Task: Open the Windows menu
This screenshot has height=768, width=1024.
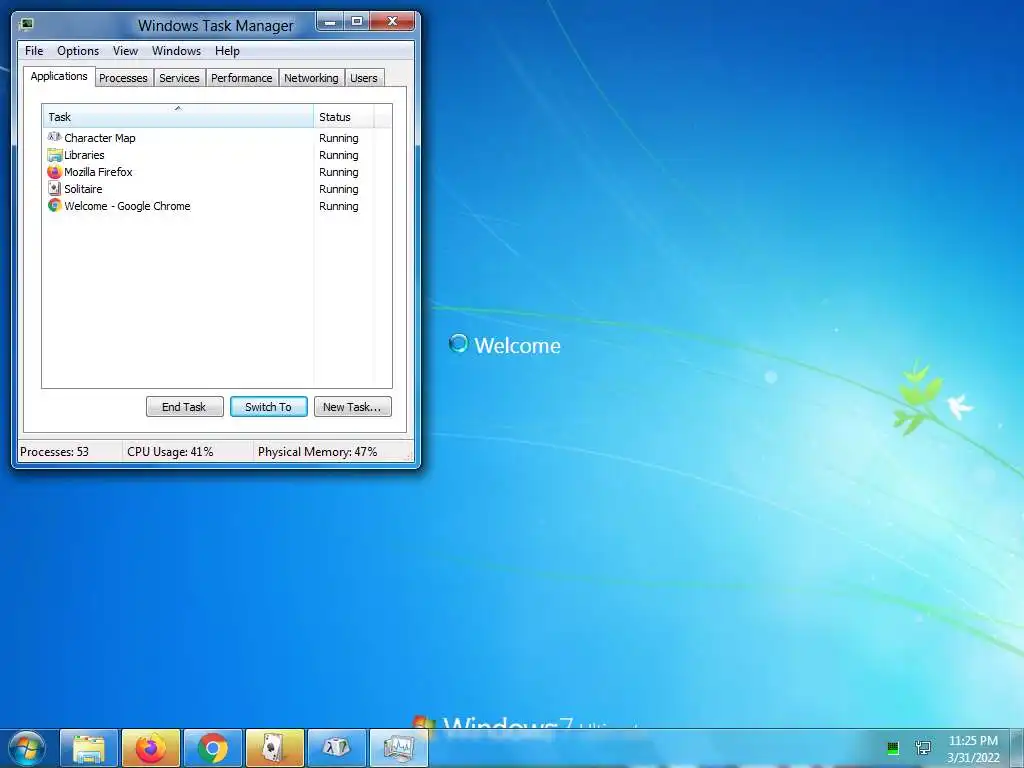Action: 176,51
